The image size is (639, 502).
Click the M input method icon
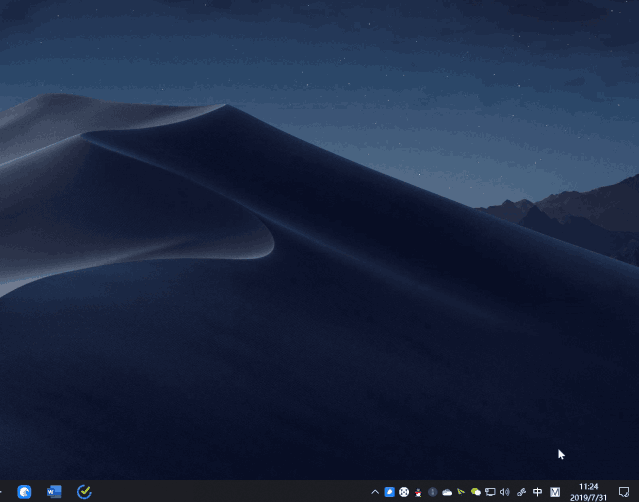pos(555,492)
